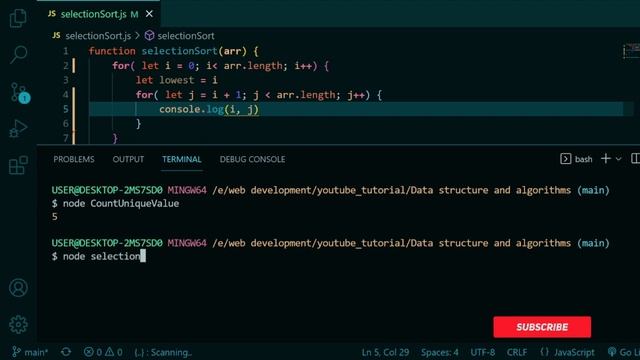Screen dimensions: 640x360
Task: Open the Manage settings gear
Action: point(18,324)
